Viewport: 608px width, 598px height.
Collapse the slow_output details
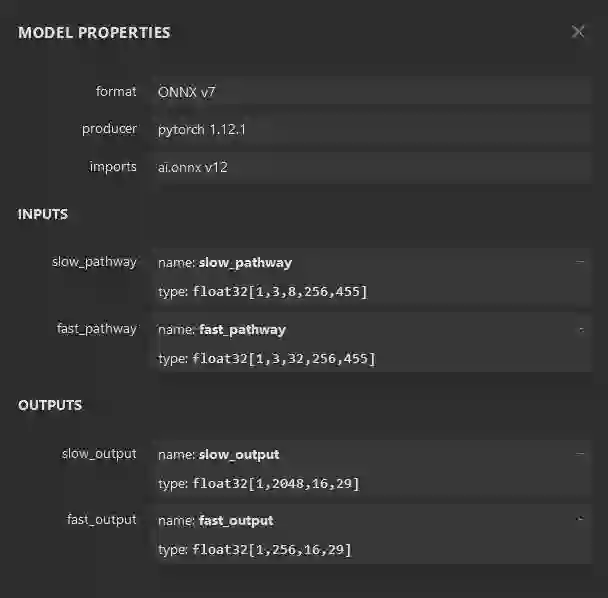click(580, 454)
